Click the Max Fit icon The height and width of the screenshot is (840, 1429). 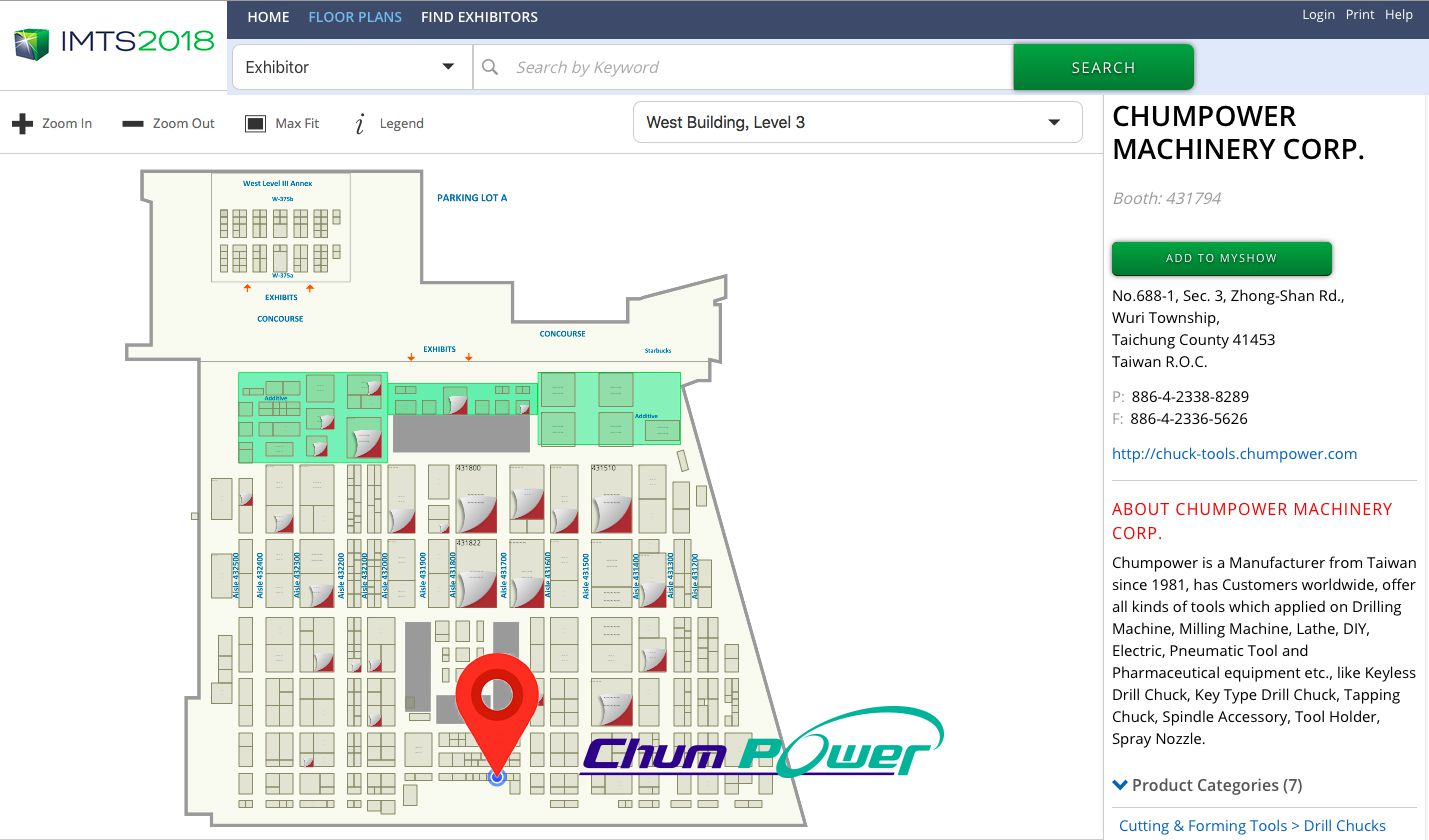pyautogui.click(x=256, y=124)
